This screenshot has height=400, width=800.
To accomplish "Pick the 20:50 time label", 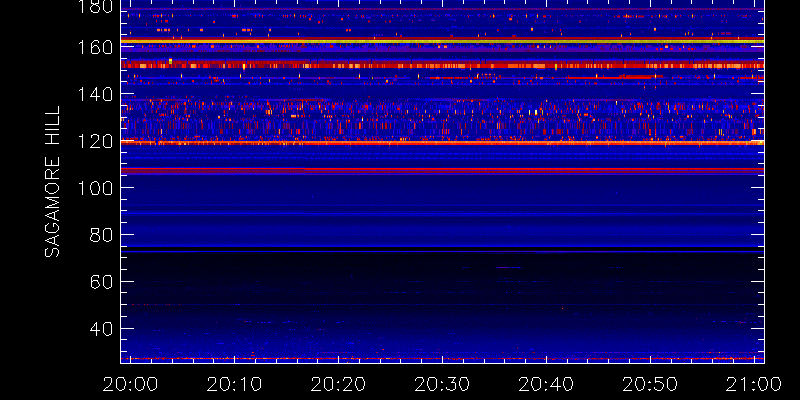I will pos(651,384).
